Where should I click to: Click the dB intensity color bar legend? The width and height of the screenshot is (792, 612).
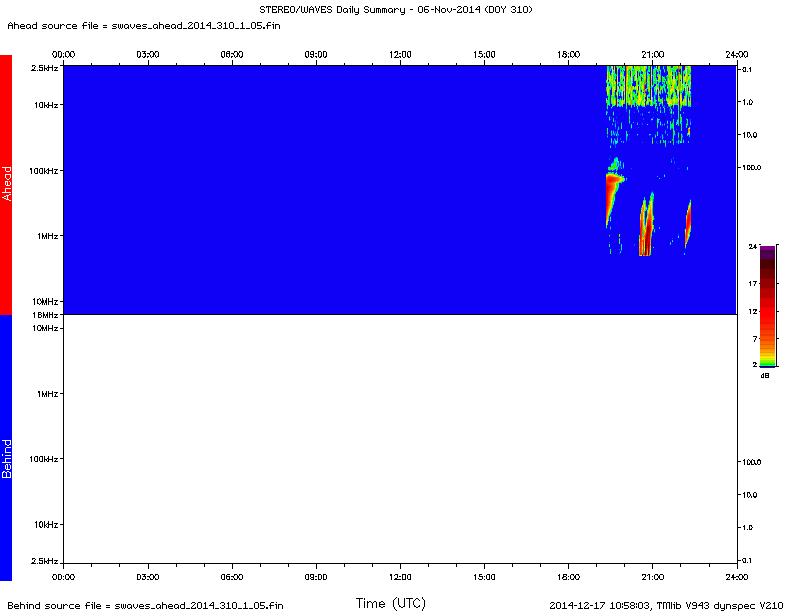[x=767, y=306]
